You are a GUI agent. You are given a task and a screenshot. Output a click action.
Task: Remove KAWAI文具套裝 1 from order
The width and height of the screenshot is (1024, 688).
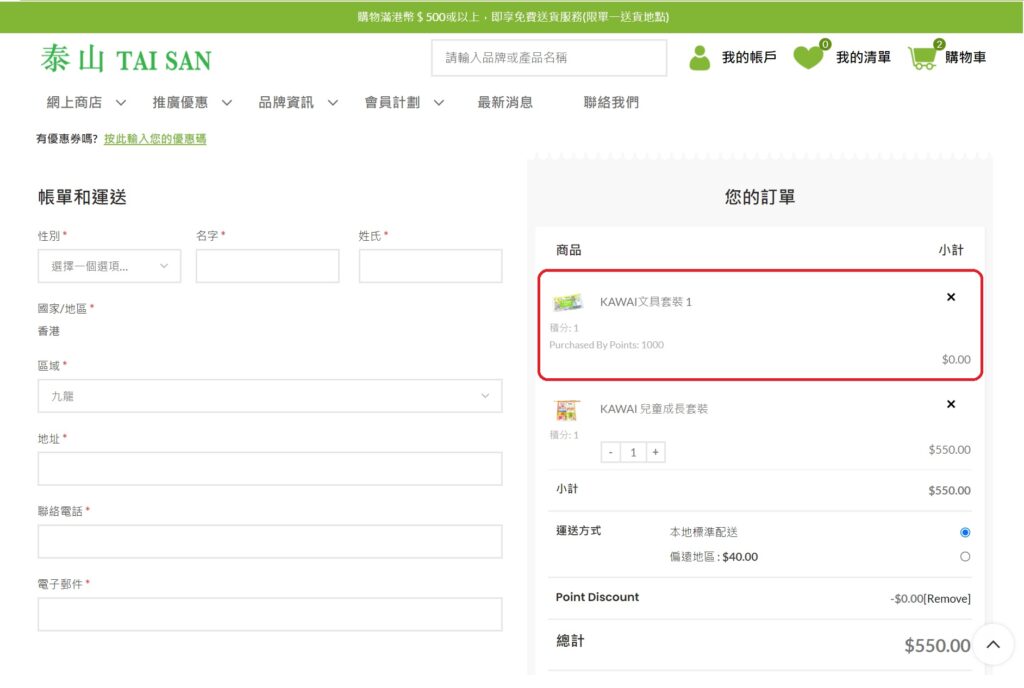[x=951, y=297]
